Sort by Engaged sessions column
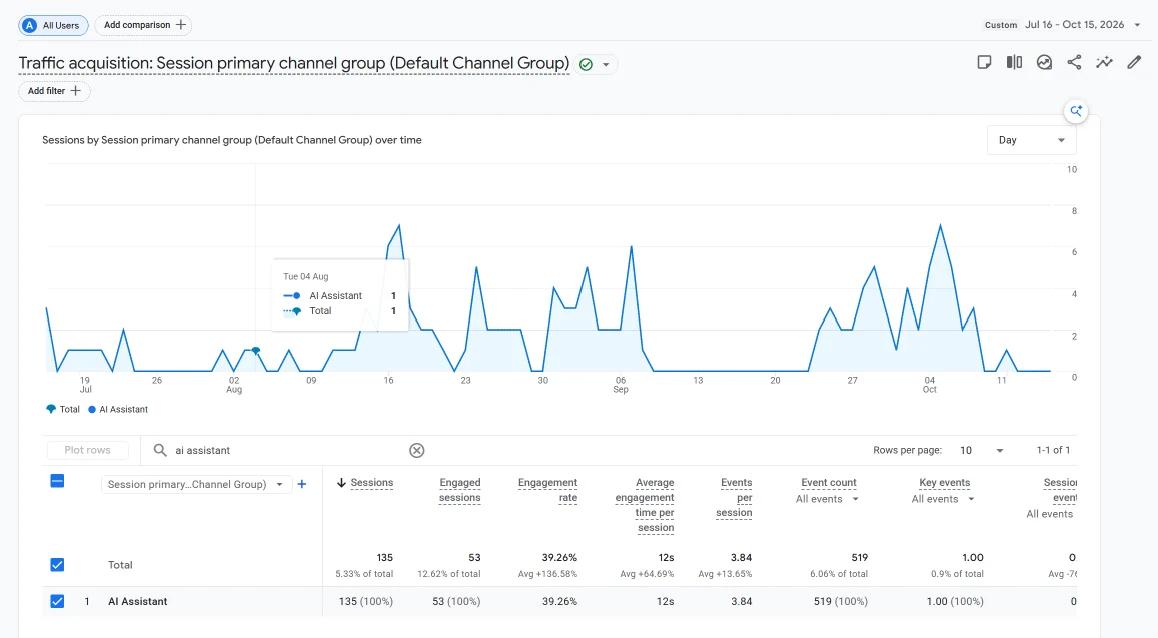 click(459, 490)
